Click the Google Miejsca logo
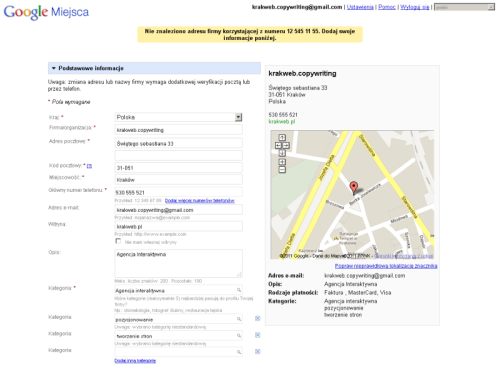This screenshot has width=500, height=369. tap(46, 12)
